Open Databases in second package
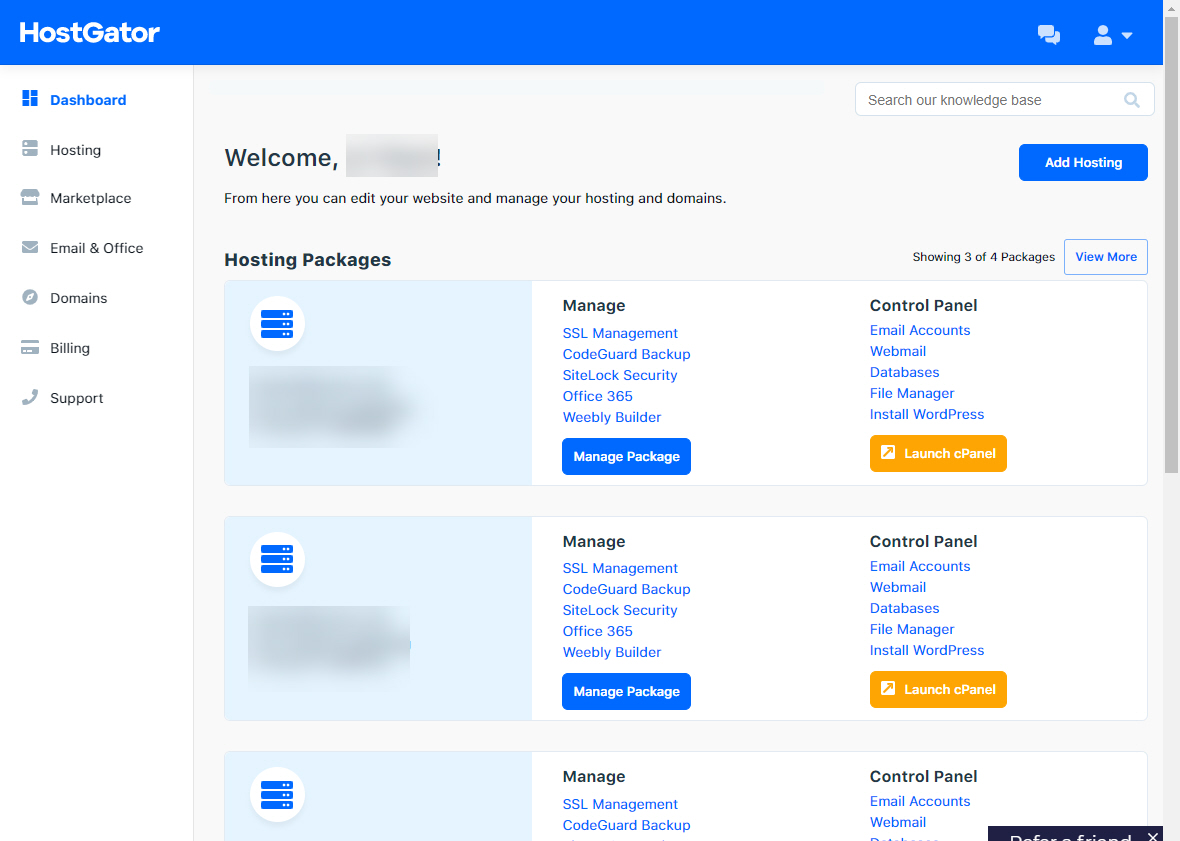This screenshot has height=841, width=1180. coord(905,609)
